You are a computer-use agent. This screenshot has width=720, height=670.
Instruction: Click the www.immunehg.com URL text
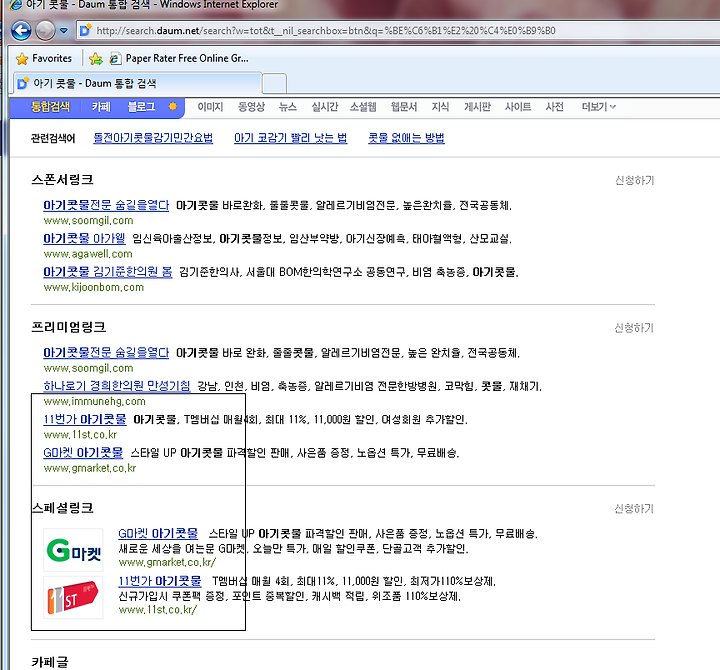click(95, 401)
